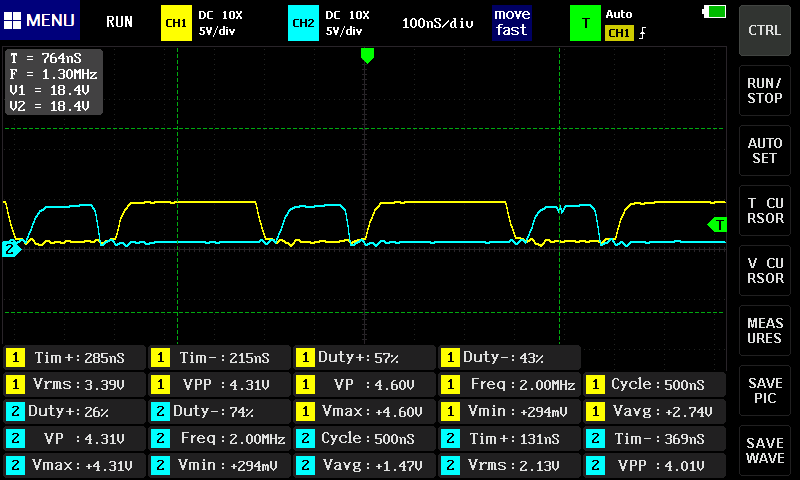Viewport: 800px width, 480px height.
Task: Click the yellow 1 badge beside Freq
Action: [450, 384]
